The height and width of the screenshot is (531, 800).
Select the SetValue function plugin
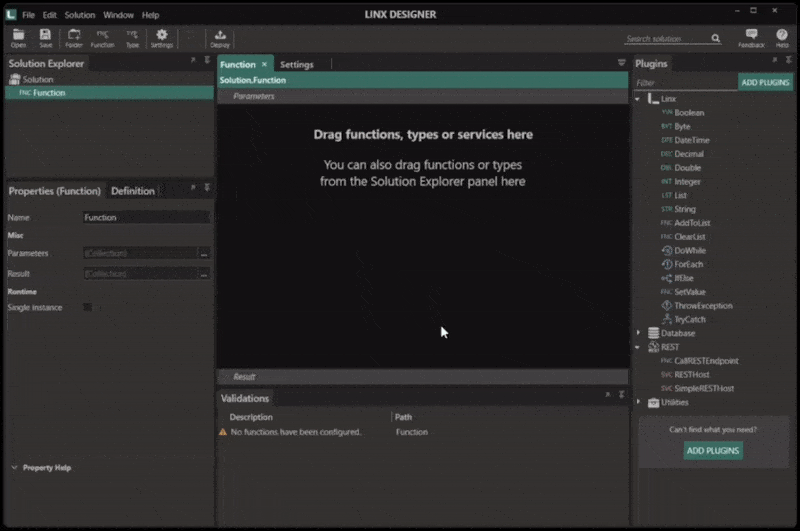[683, 292]
